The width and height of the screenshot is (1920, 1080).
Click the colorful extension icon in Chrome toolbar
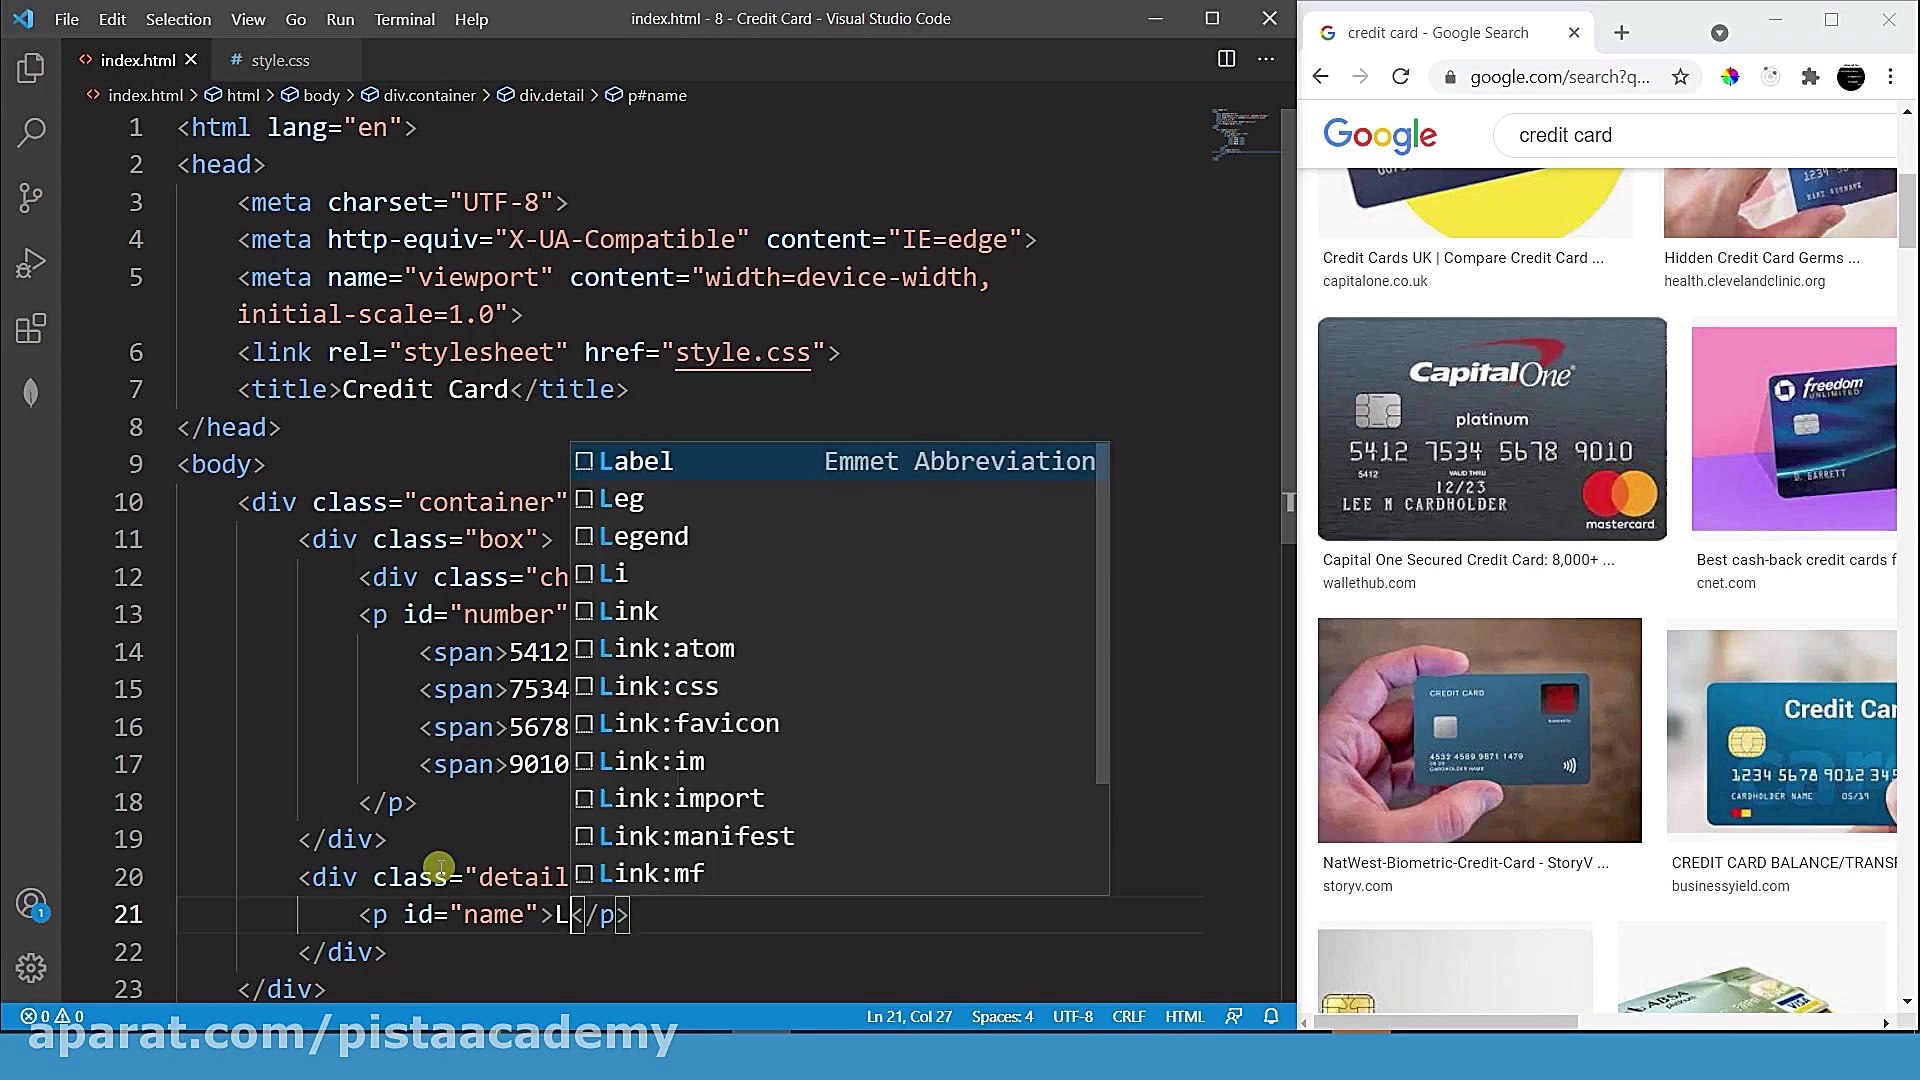1729,77
